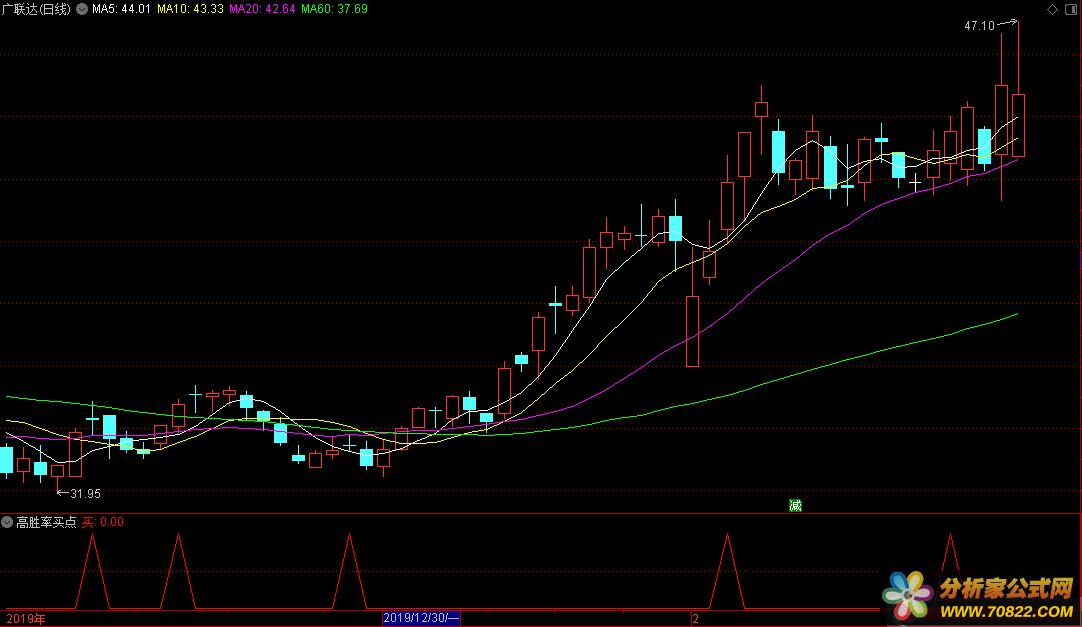Click the green MA60: 37.69 label
This screenshot has height=627, width=1082.
[334, 9]
